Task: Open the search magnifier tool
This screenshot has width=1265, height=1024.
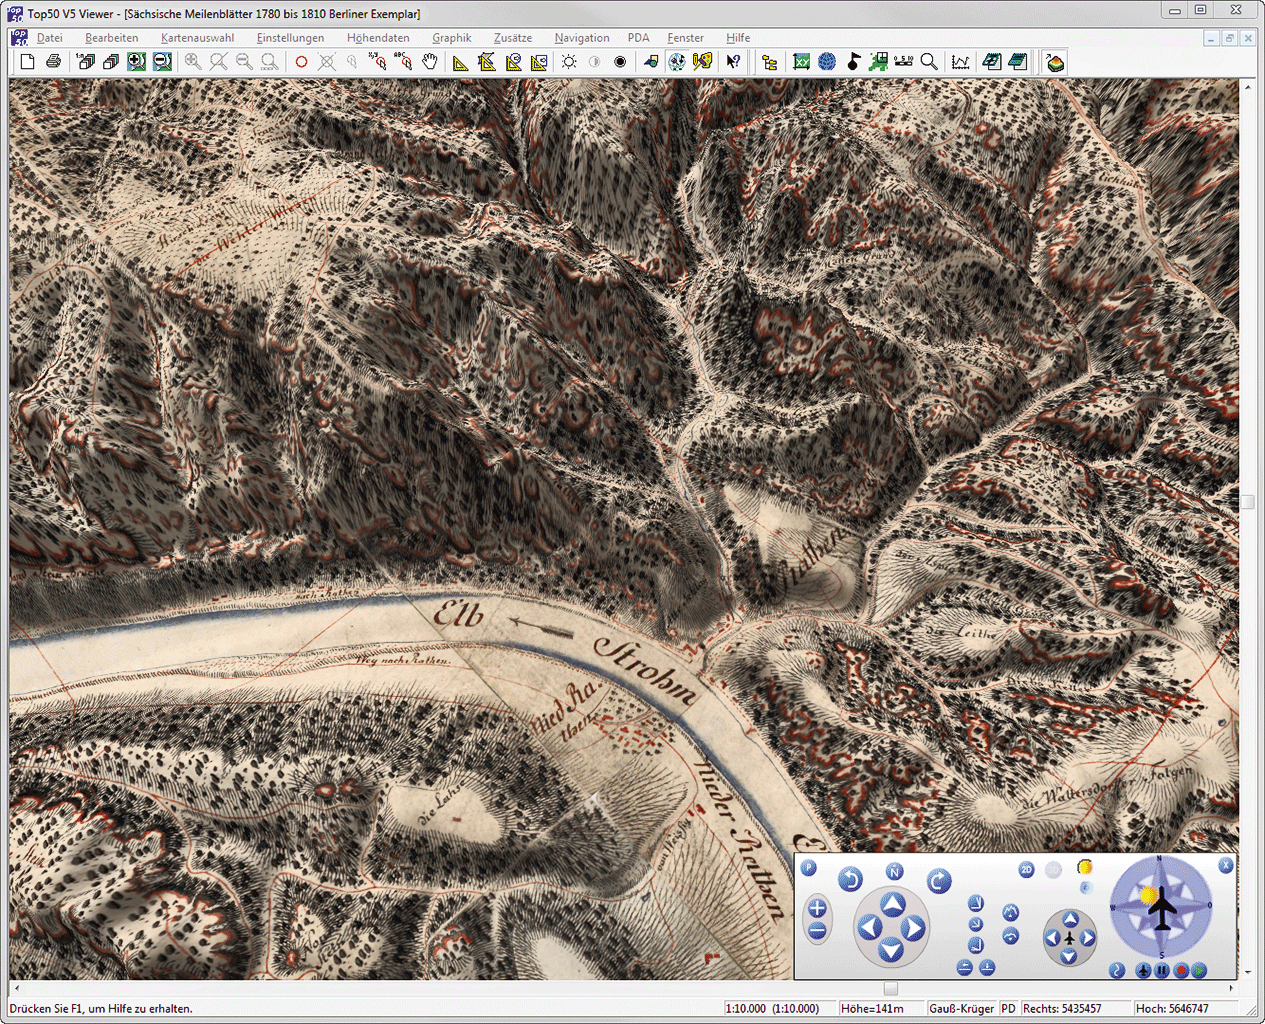Action: point(929,62)
